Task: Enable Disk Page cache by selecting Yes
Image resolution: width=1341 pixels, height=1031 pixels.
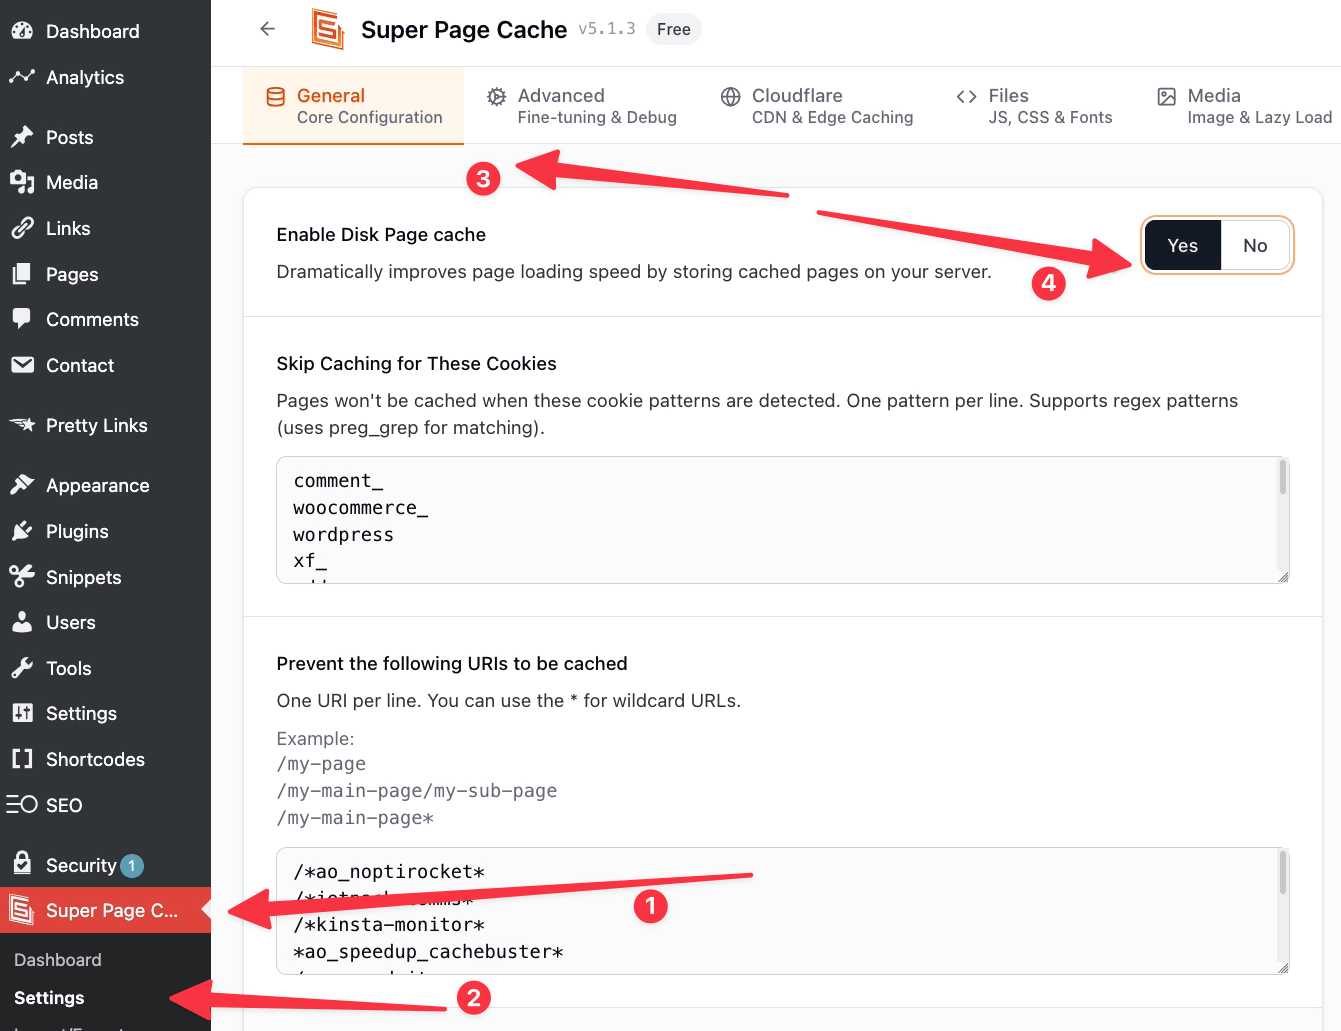Action: tap(1183, 245)
